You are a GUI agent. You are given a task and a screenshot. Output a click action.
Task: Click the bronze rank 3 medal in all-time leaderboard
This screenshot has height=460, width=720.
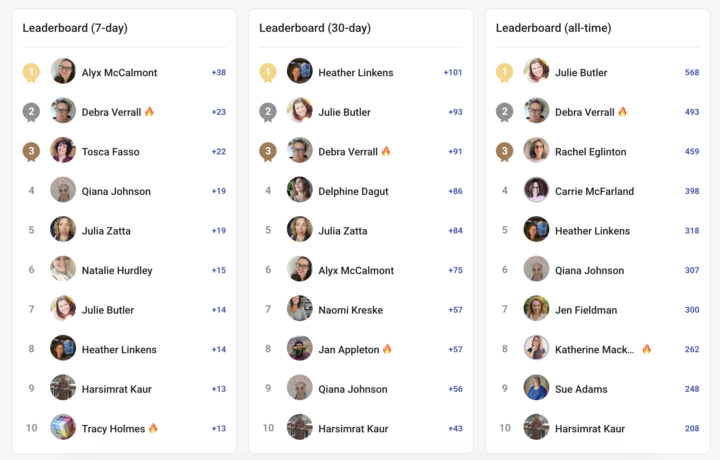click(505, 152)
